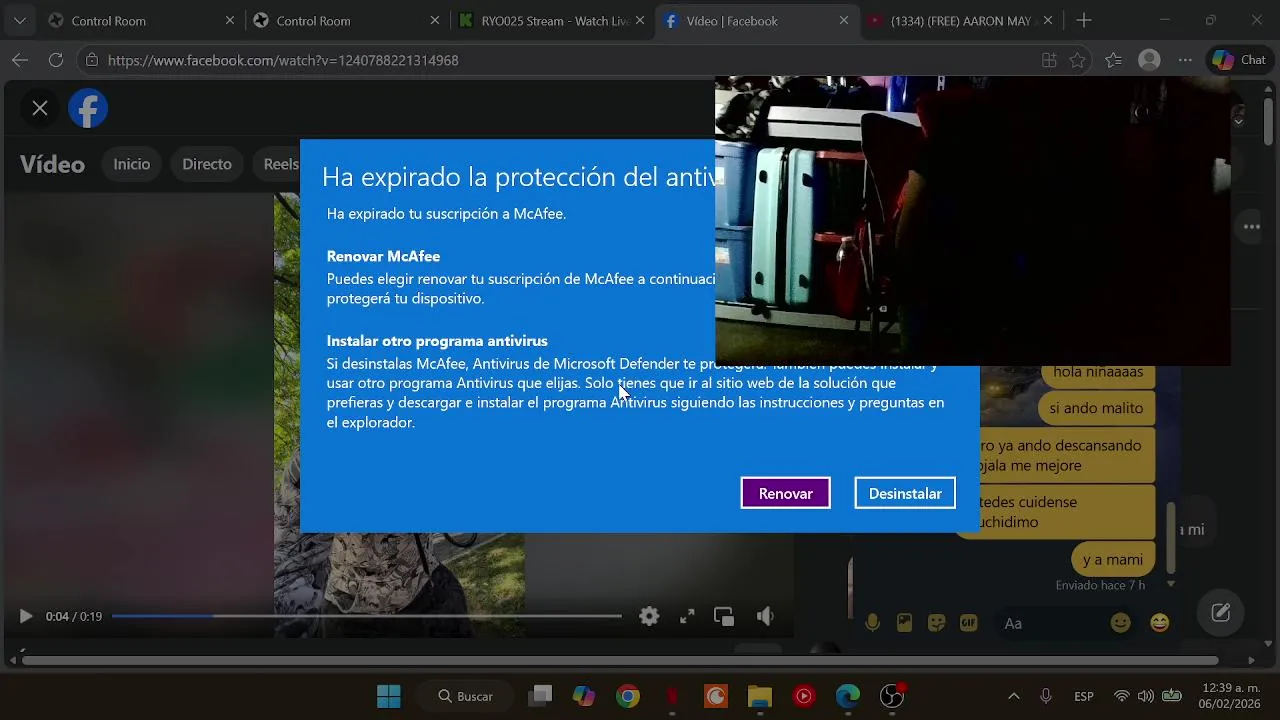1280x720 pixels.
Task: Show hidden system tray icons
Action: 1013,696
